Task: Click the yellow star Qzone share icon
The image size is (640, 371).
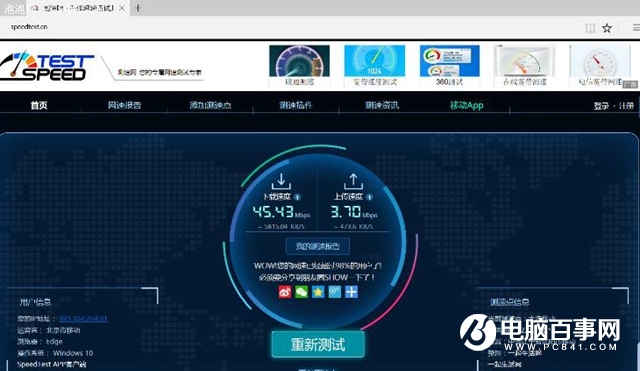Action: 318,291
